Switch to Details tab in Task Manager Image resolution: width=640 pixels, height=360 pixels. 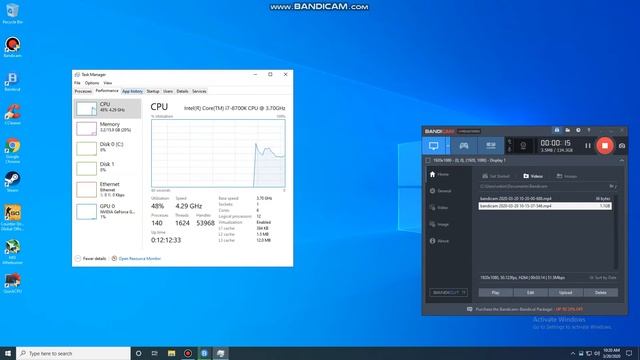tap(182, 91)
